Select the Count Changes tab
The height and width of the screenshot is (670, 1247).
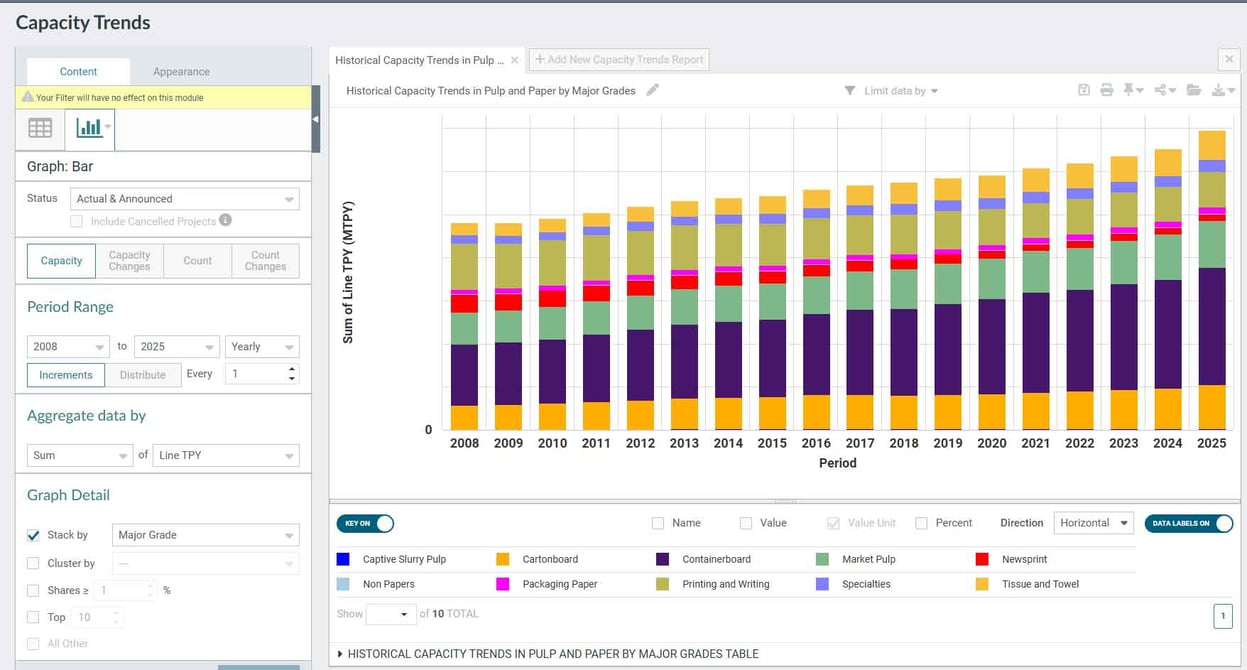click(266, 261)
